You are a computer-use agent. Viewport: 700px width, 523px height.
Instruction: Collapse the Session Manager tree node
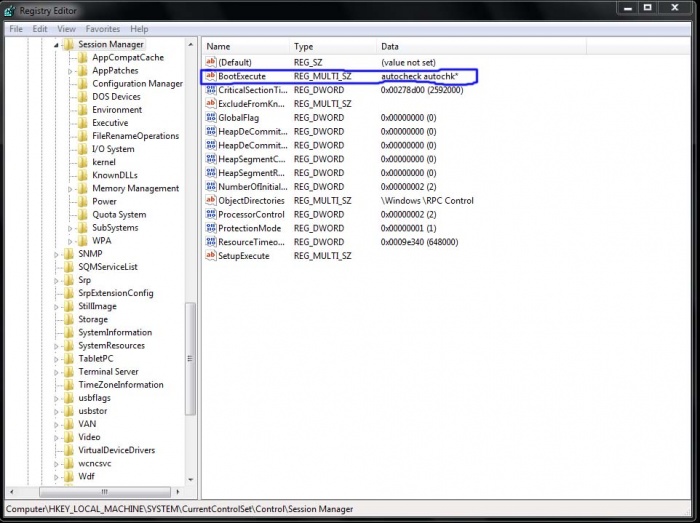point(57,45)
